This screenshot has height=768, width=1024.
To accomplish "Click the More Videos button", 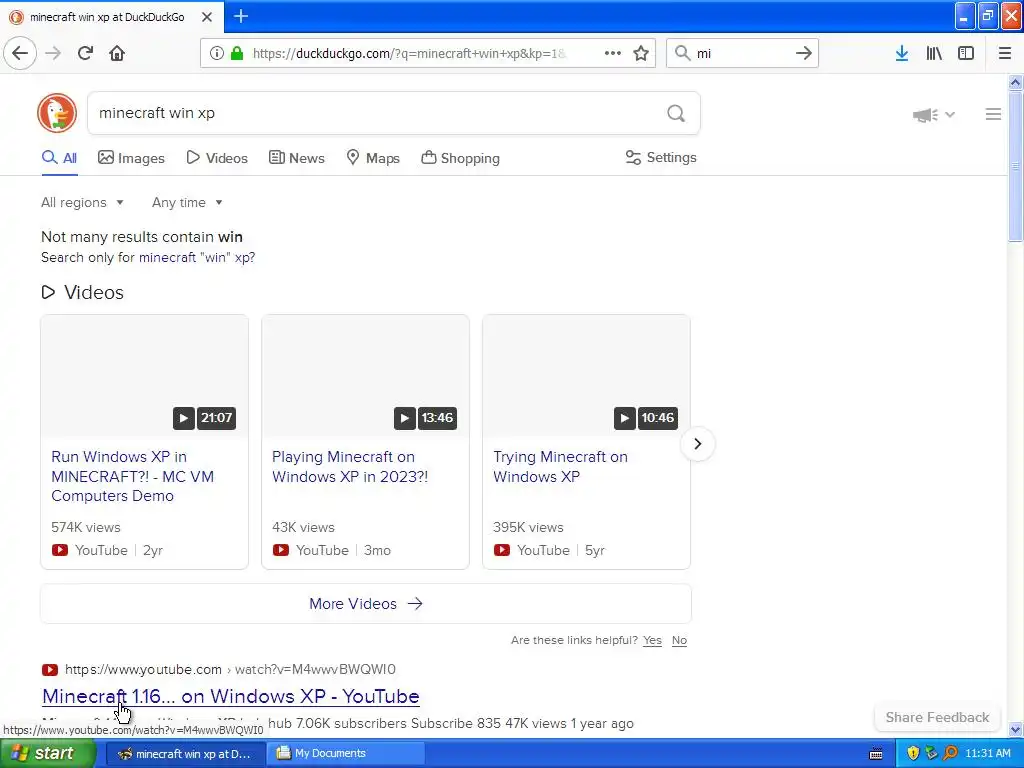I will pos(366,603).
